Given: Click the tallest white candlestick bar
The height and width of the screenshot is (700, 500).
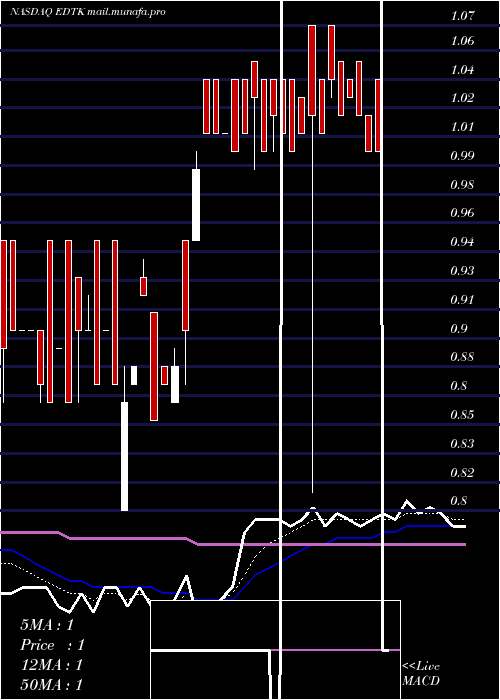Looking at the screenshot, I should point(125,456).
